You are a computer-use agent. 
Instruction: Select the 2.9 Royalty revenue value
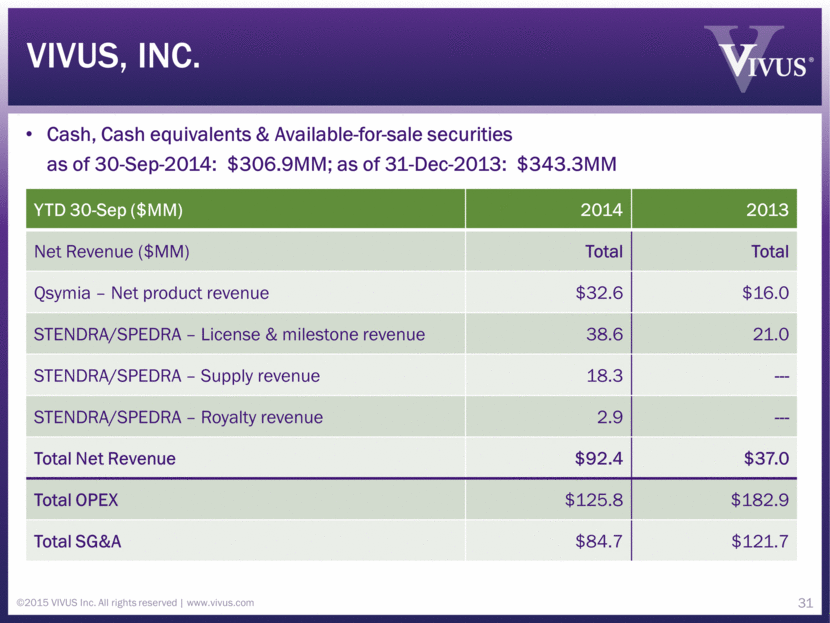[608, 417]
